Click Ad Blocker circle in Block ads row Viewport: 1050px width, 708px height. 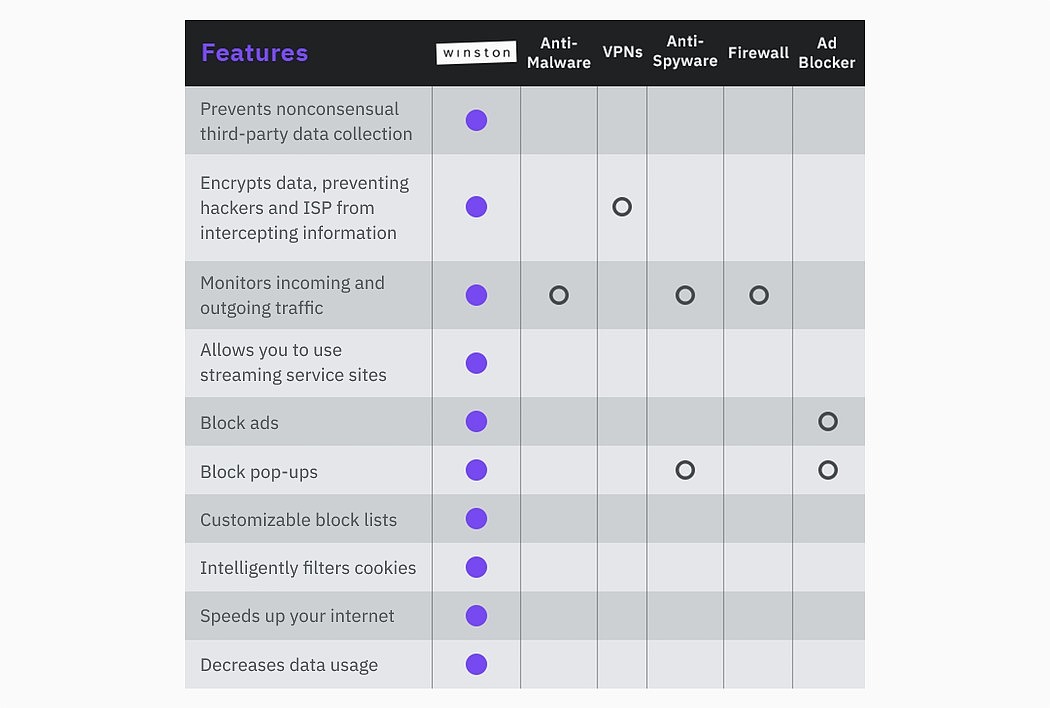pyautogui.click(x=828, y=422)
